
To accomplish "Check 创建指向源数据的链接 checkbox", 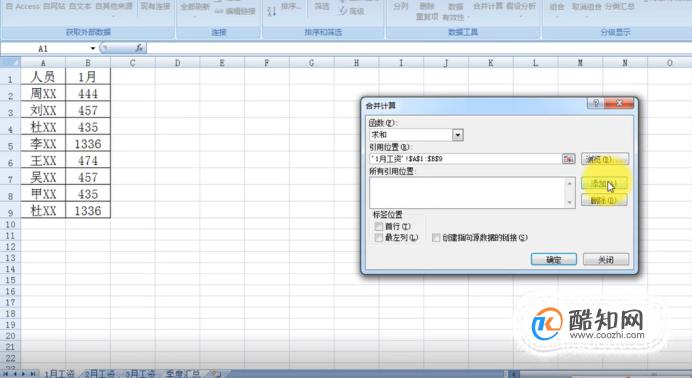I will 436,238.
